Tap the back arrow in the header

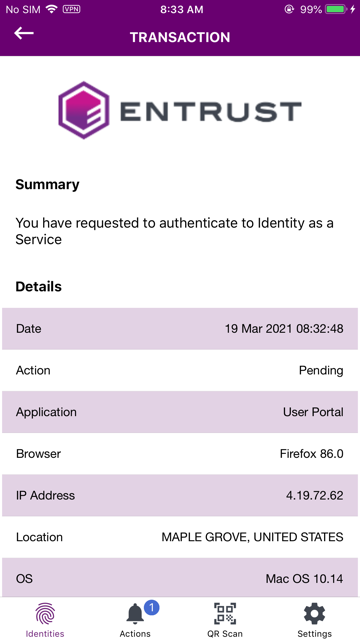tap(24, 33)
